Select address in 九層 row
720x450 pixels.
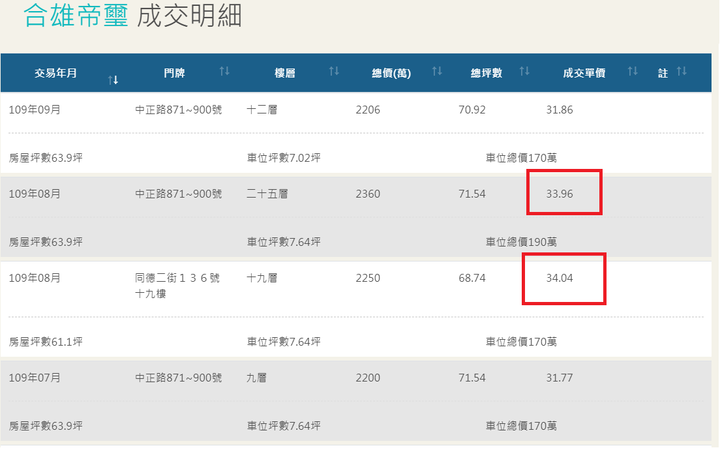178,378
